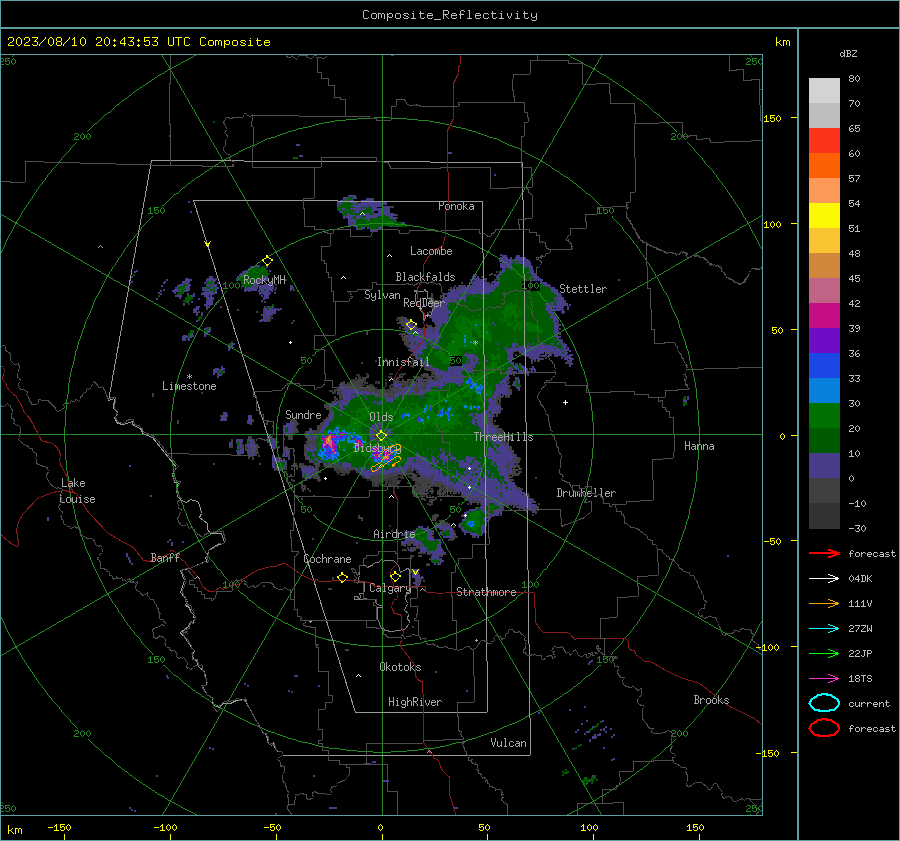Select the cyan current ellipse legend icon
Image resolution: width=900 pixels, height=841 pixels.
pyautogui.click(x=824, y=703)
